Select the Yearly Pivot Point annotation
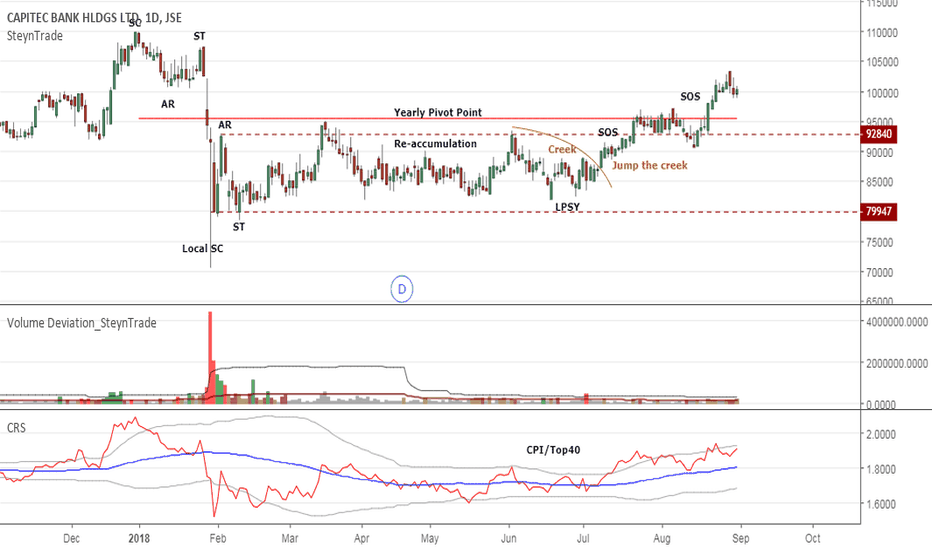 tap(437, 112)
